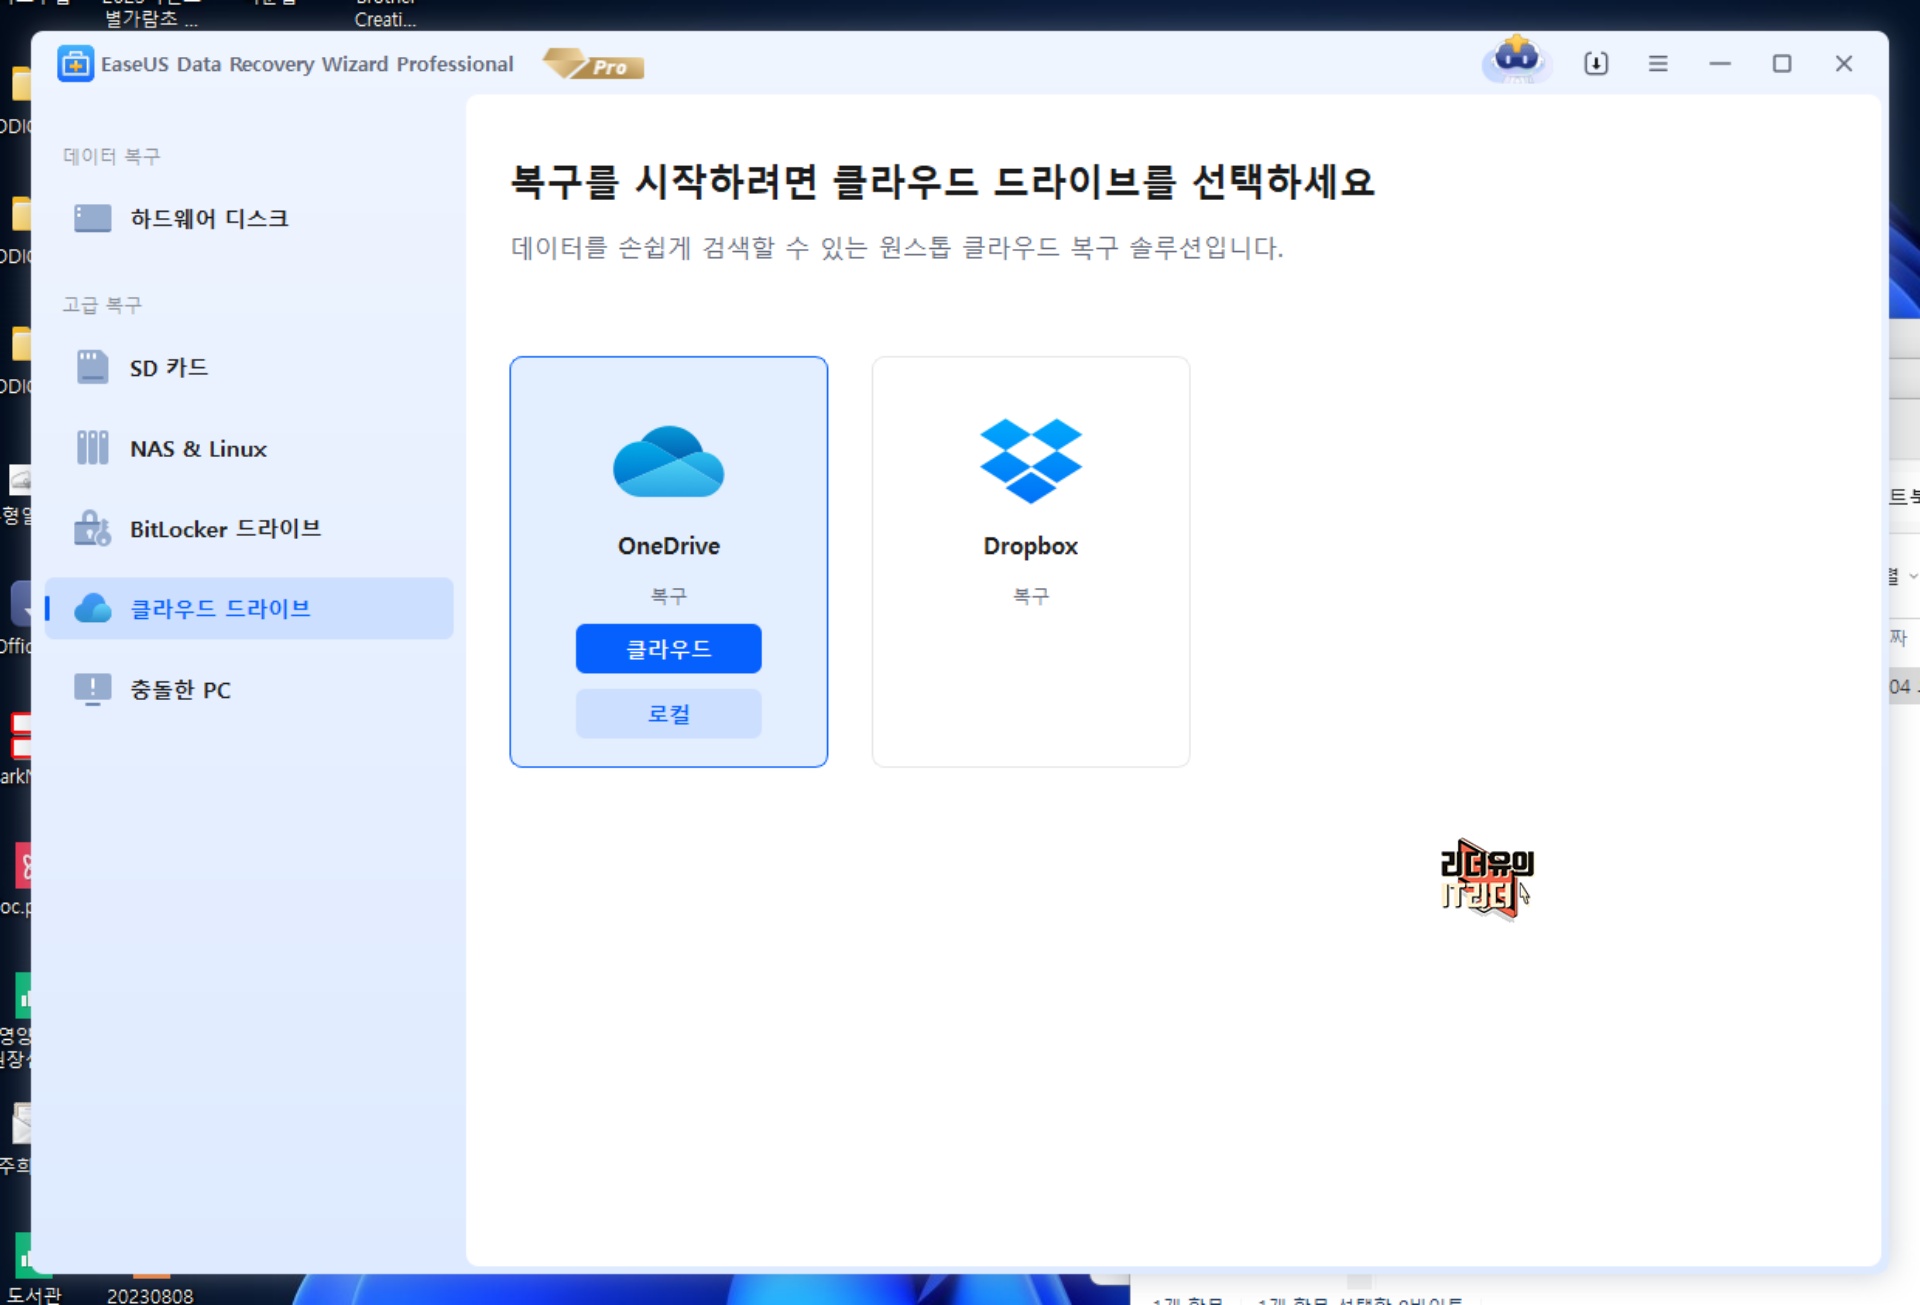Image resolution: width=1920 pixels, height=1305 pixels.
Task: Select the SD card icon
Action: tap(93, 367)
